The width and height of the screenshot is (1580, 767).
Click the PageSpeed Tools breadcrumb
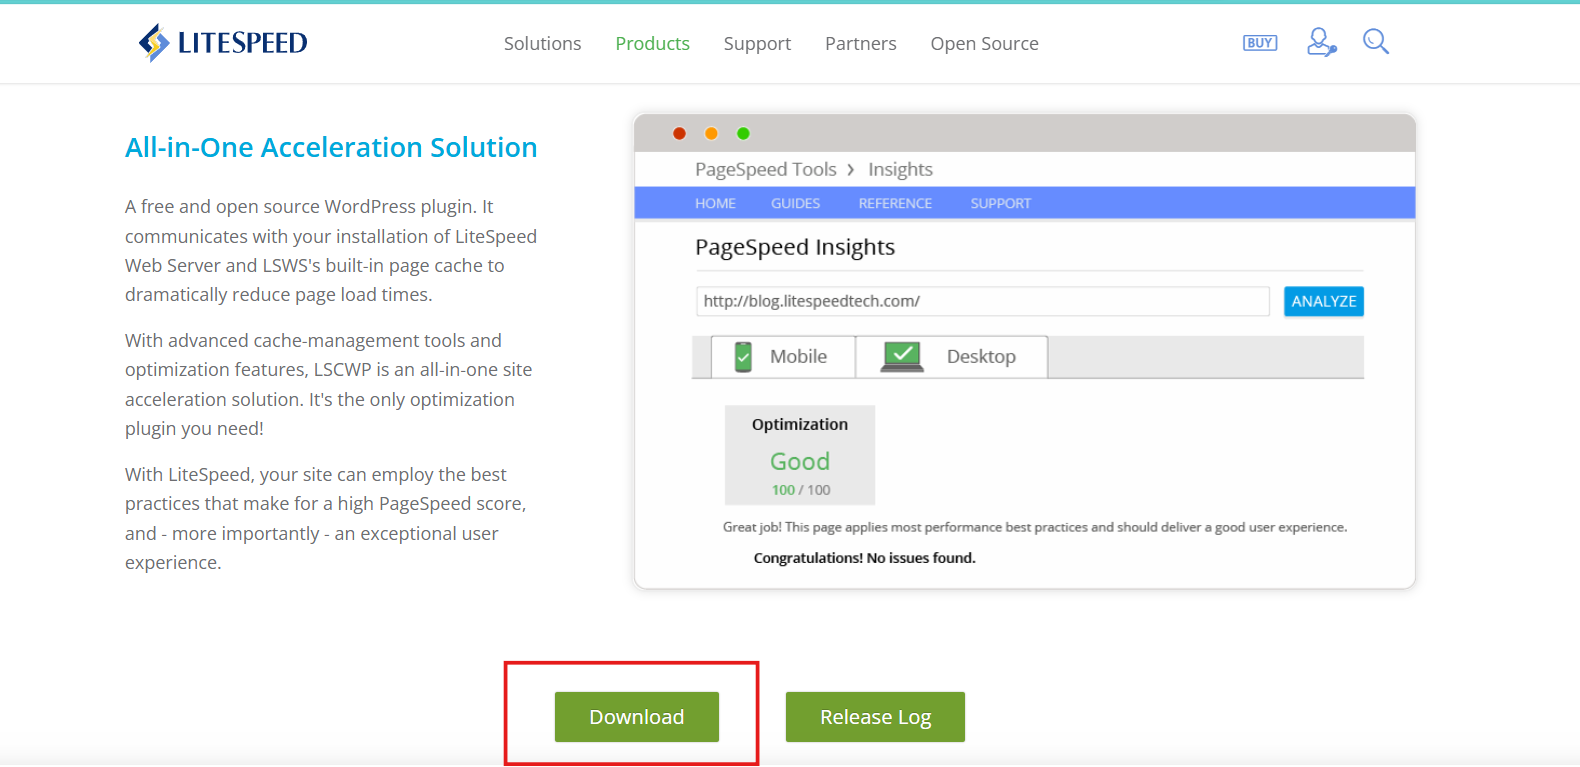[766, 170]
